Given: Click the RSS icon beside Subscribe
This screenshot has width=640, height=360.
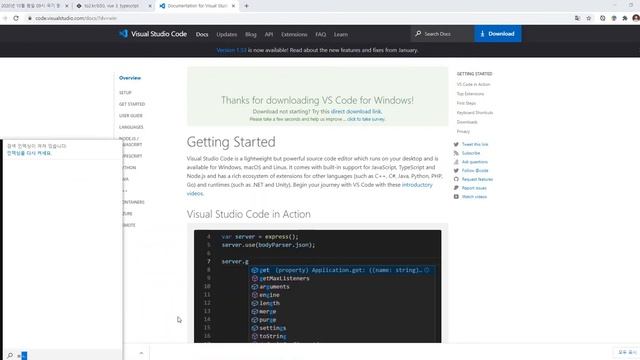Looking at the screenshot, I should tap(456, 153).
